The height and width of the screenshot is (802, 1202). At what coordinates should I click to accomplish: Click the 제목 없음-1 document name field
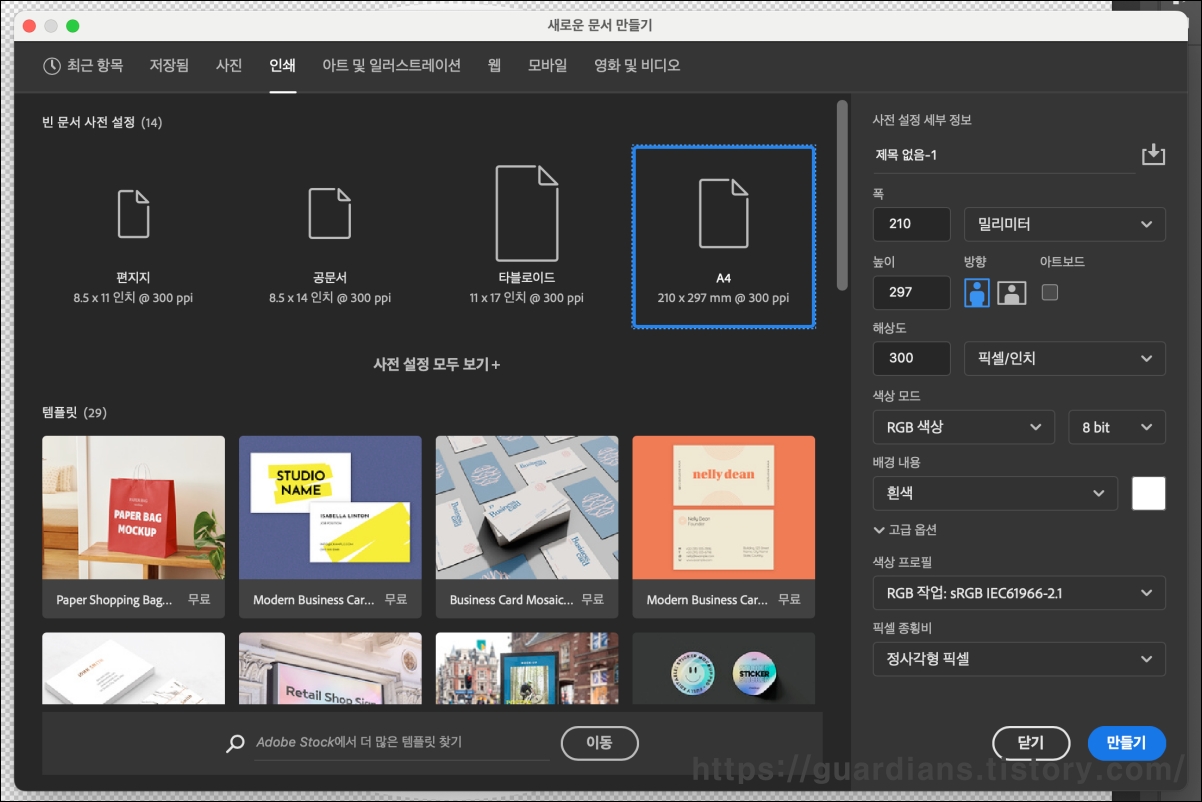pyautogui.click(x=1004, y=155)
